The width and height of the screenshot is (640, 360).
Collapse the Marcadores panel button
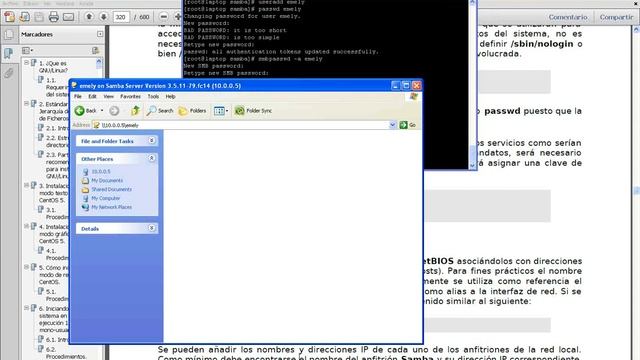[100, 34]
